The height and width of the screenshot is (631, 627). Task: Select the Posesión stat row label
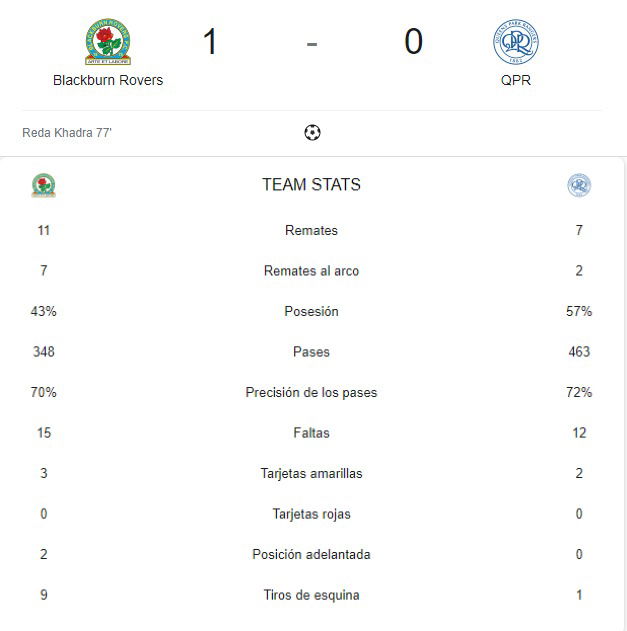coord(311,311)
